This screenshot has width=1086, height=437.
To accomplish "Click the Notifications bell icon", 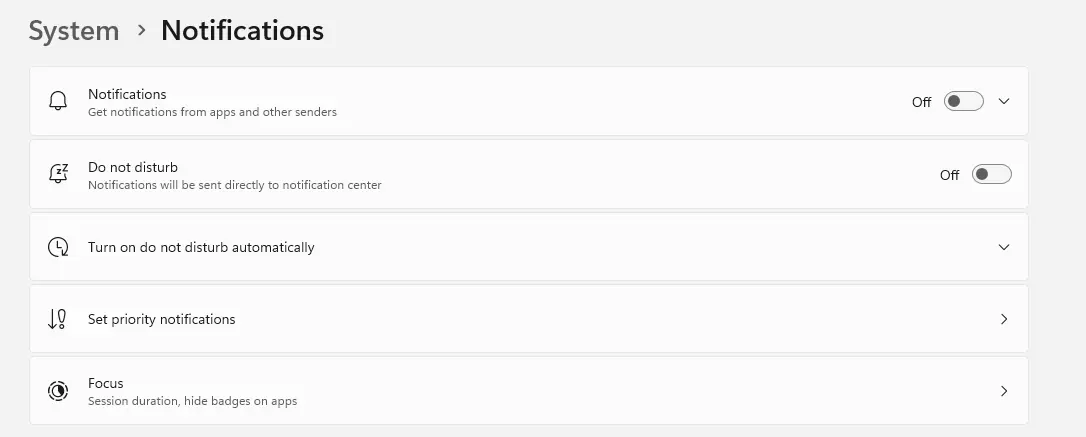I will pyautogui.click(x=58, y=101).
